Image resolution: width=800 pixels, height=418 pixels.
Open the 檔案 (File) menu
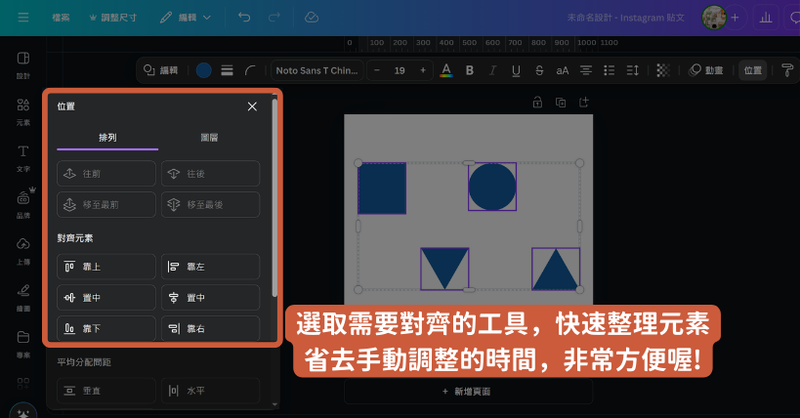pos(61,17)
